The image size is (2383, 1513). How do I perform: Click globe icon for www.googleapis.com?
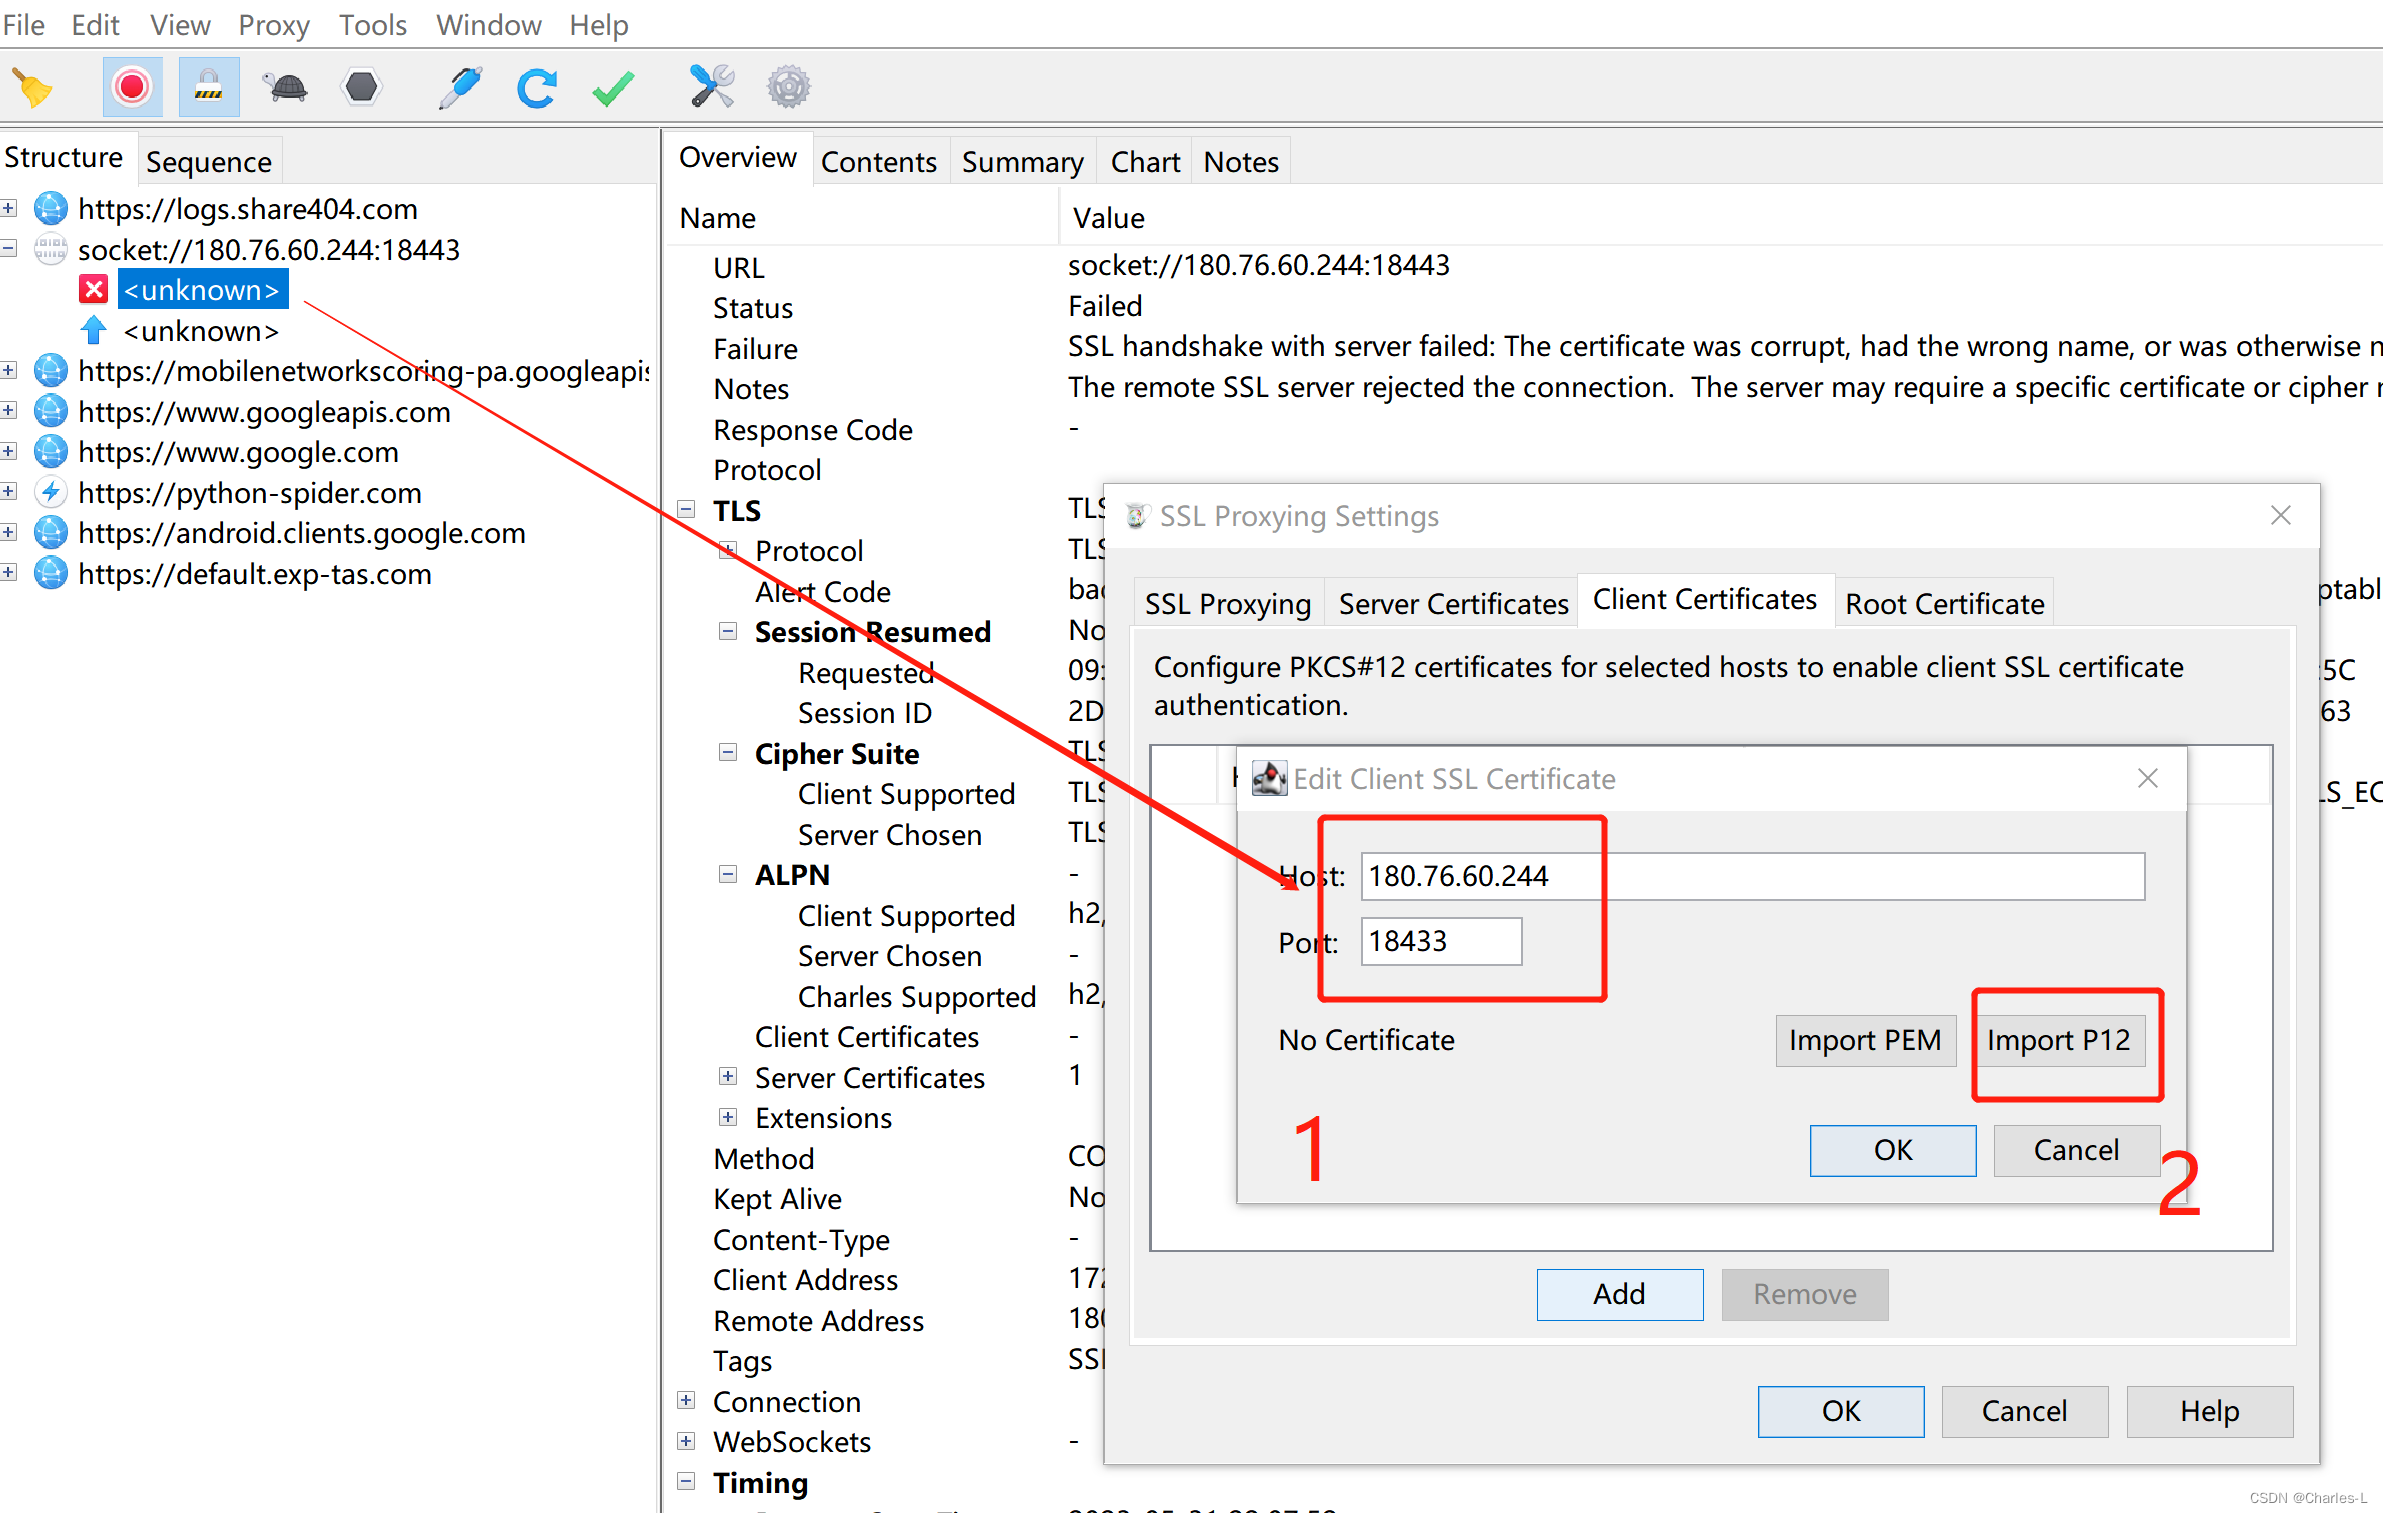coord(51,412)
